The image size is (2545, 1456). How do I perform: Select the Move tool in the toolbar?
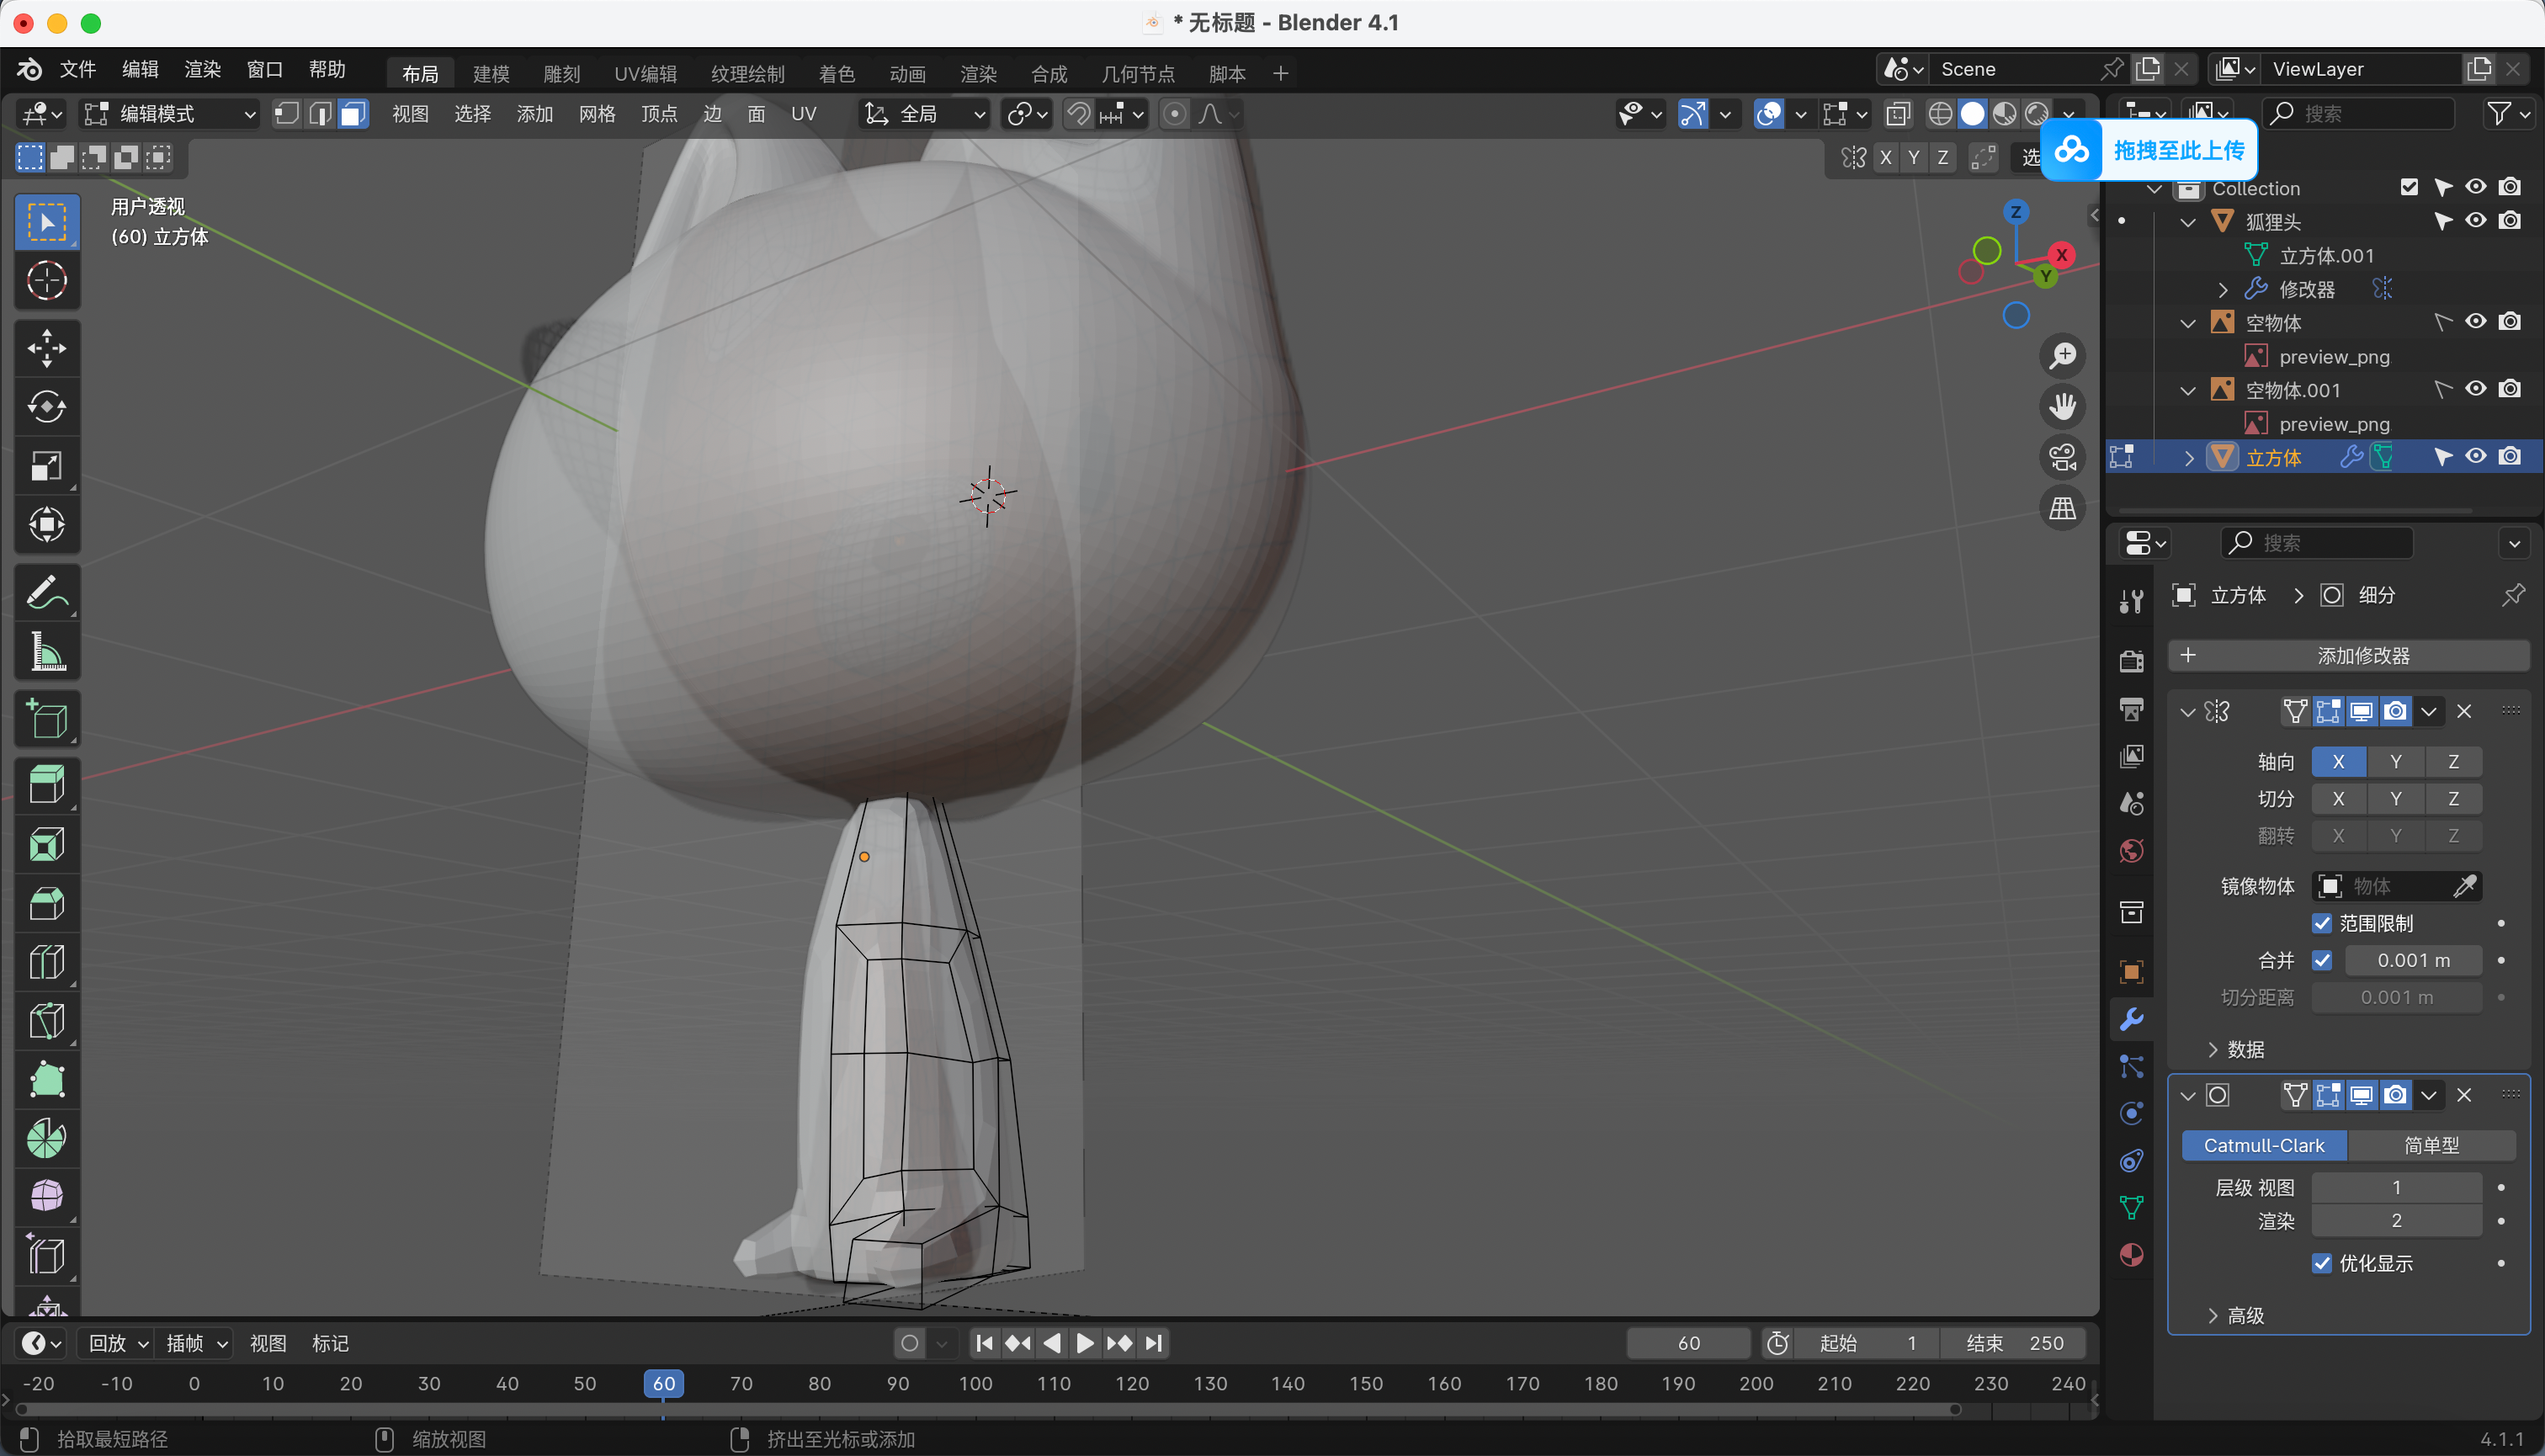coord(46,348)
